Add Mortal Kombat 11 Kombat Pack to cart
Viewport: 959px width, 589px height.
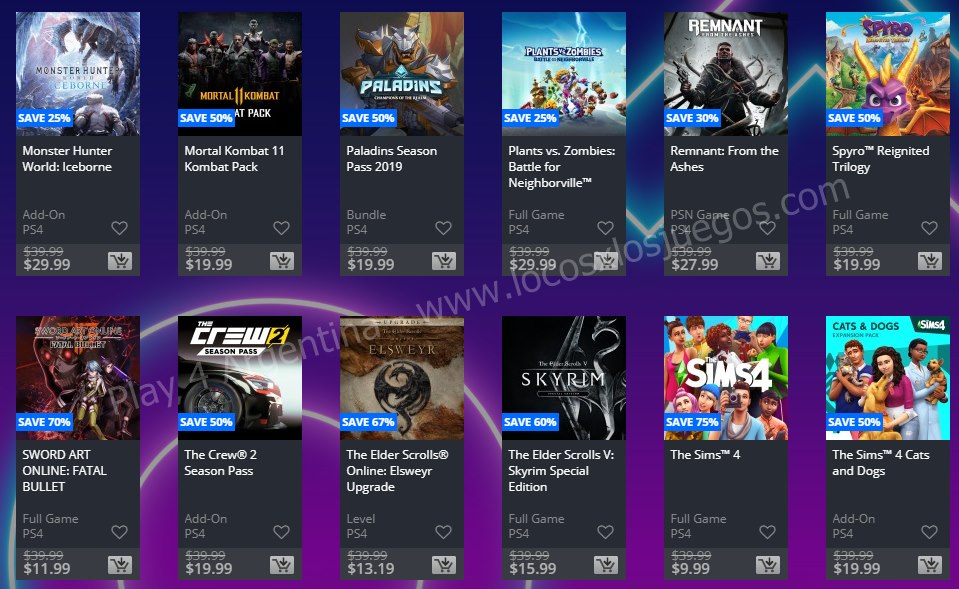point(282,261)
